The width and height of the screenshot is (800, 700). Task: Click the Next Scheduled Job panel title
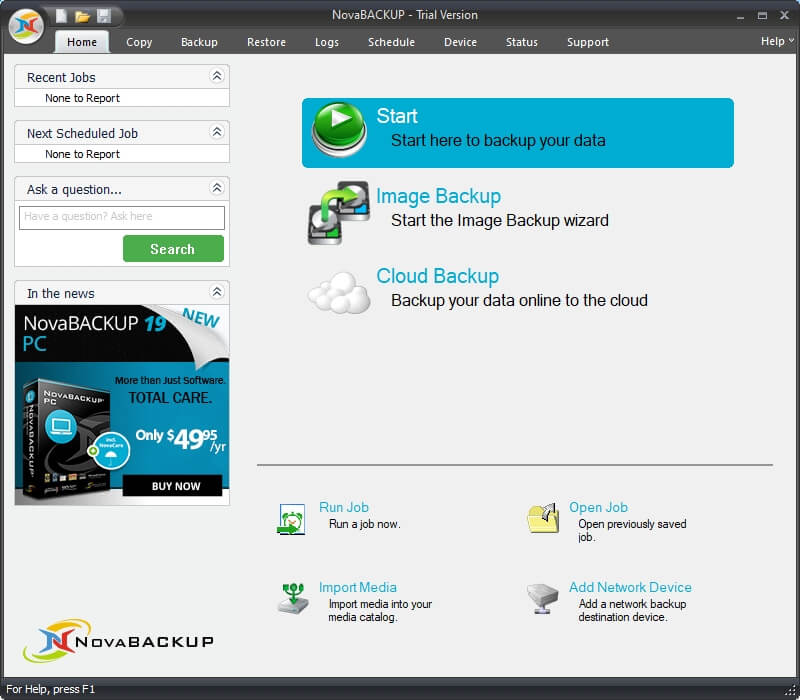(x=82, y=134)
